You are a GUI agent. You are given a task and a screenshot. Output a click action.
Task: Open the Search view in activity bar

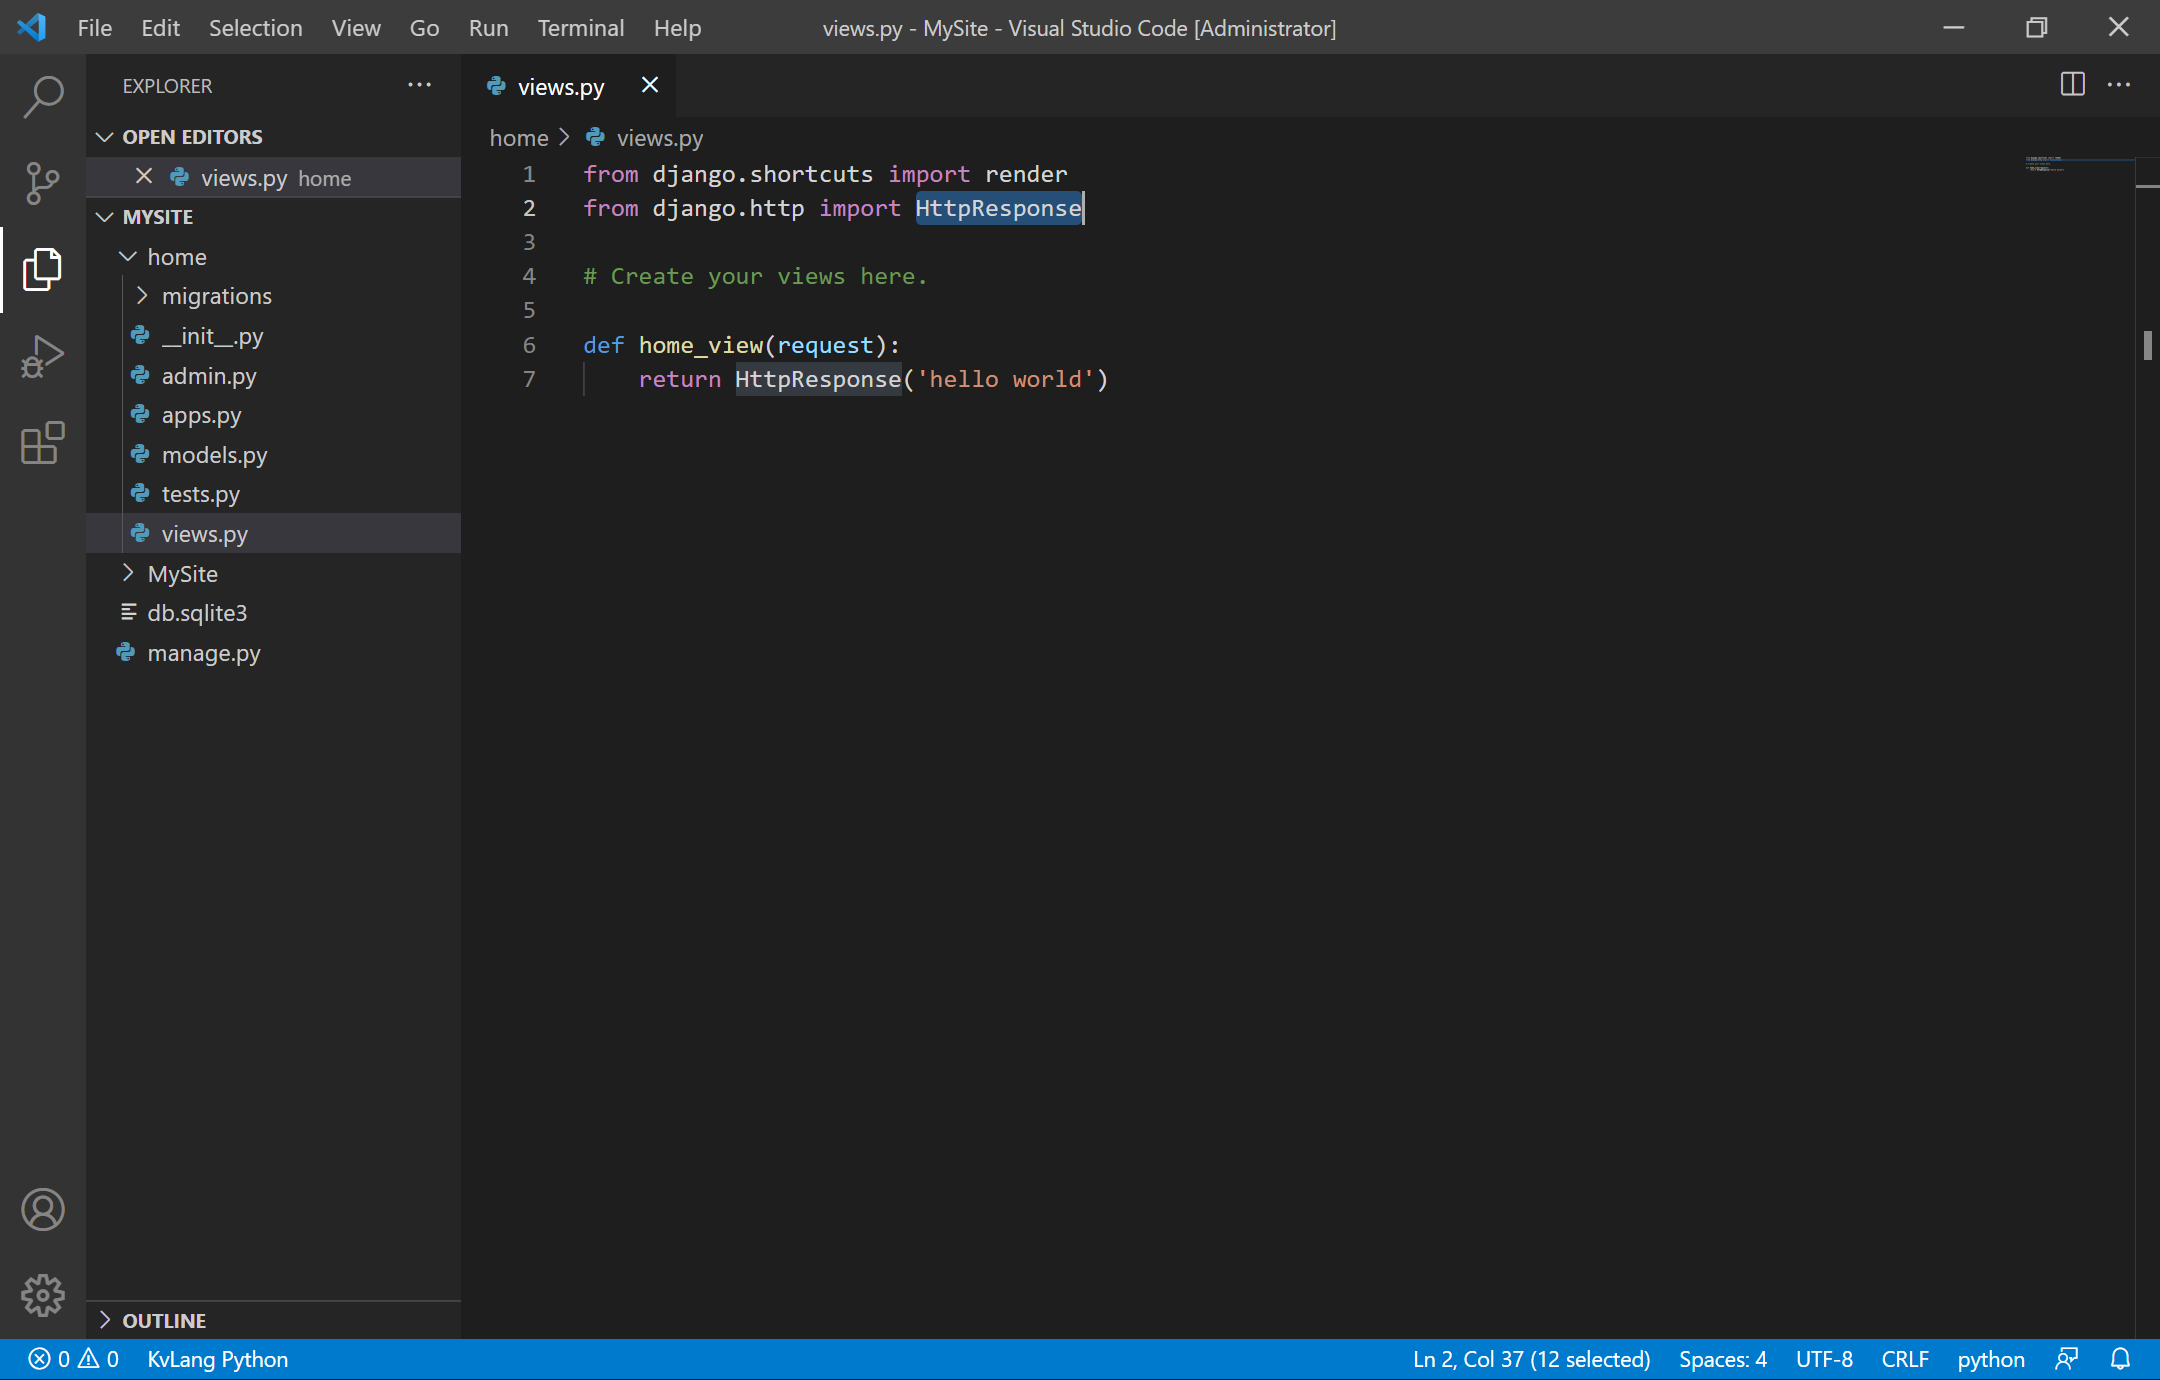pos(43,97)
